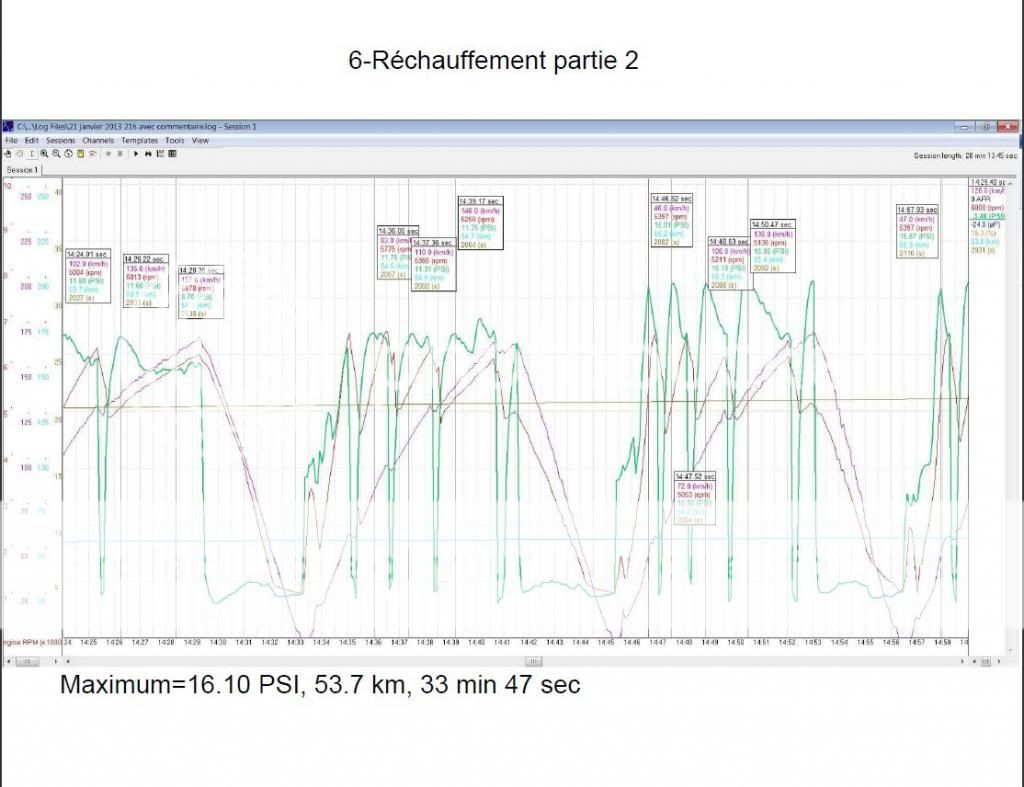Click the graph view toolbar icon
The image size is (1024, 787).
point(161,154)
